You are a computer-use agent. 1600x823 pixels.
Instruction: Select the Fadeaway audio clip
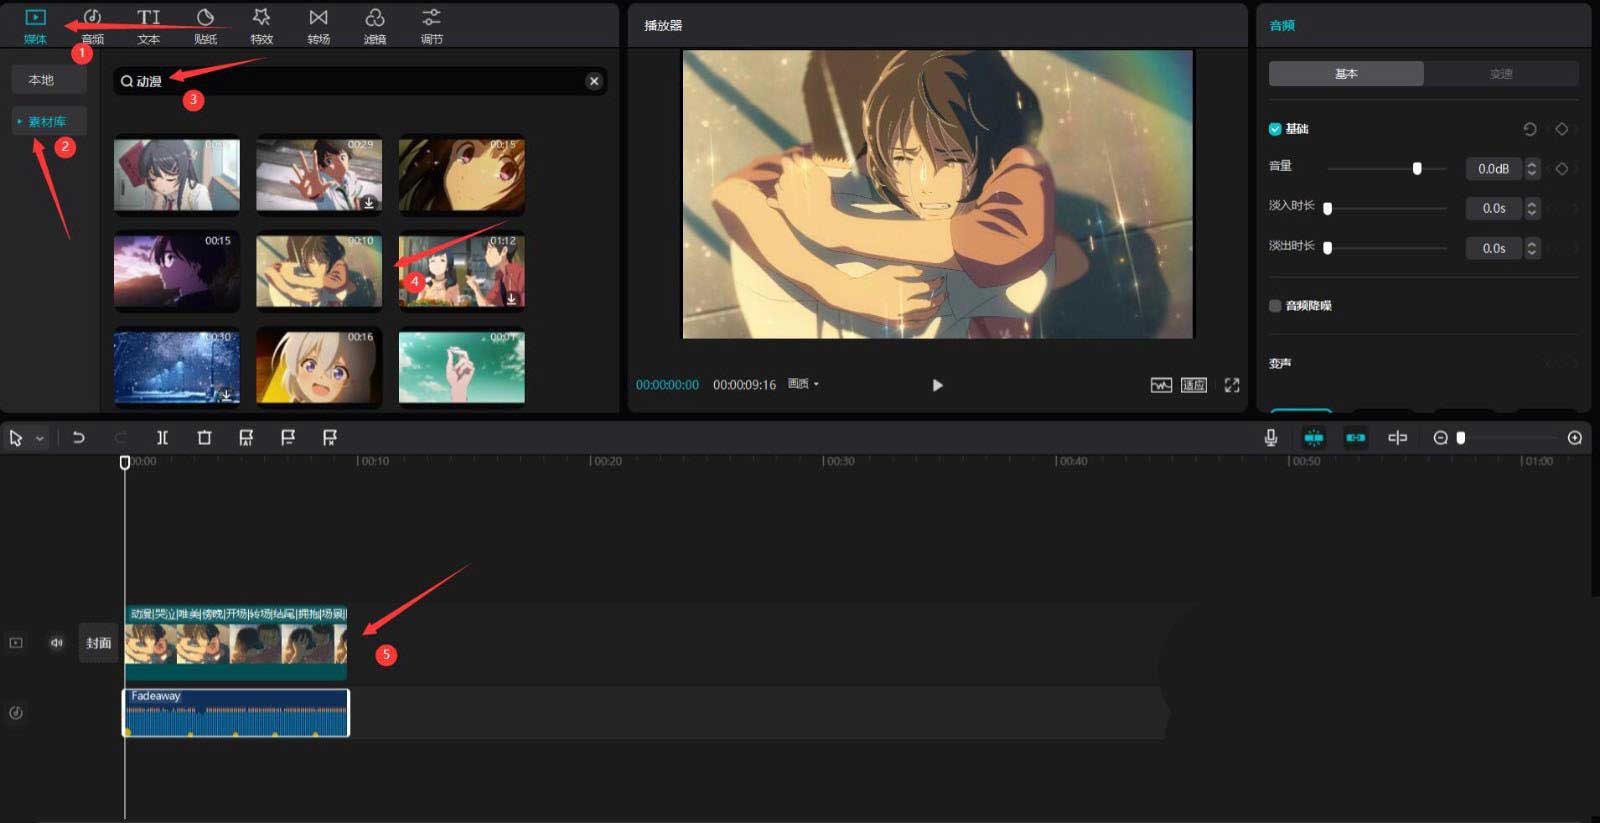(x=236, y=713)
